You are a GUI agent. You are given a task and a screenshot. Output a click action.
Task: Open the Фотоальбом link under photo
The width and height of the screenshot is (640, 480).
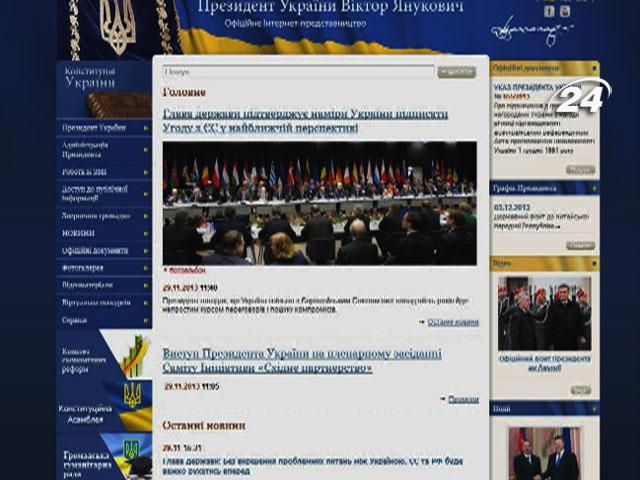coord(187,270)
